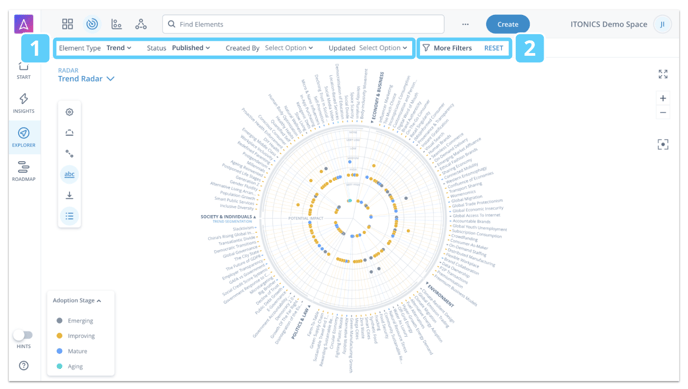Click the Find Elements search field
The height and width of the screenshot is (389, 688).
pyautogui.click(x=303, y=24)
